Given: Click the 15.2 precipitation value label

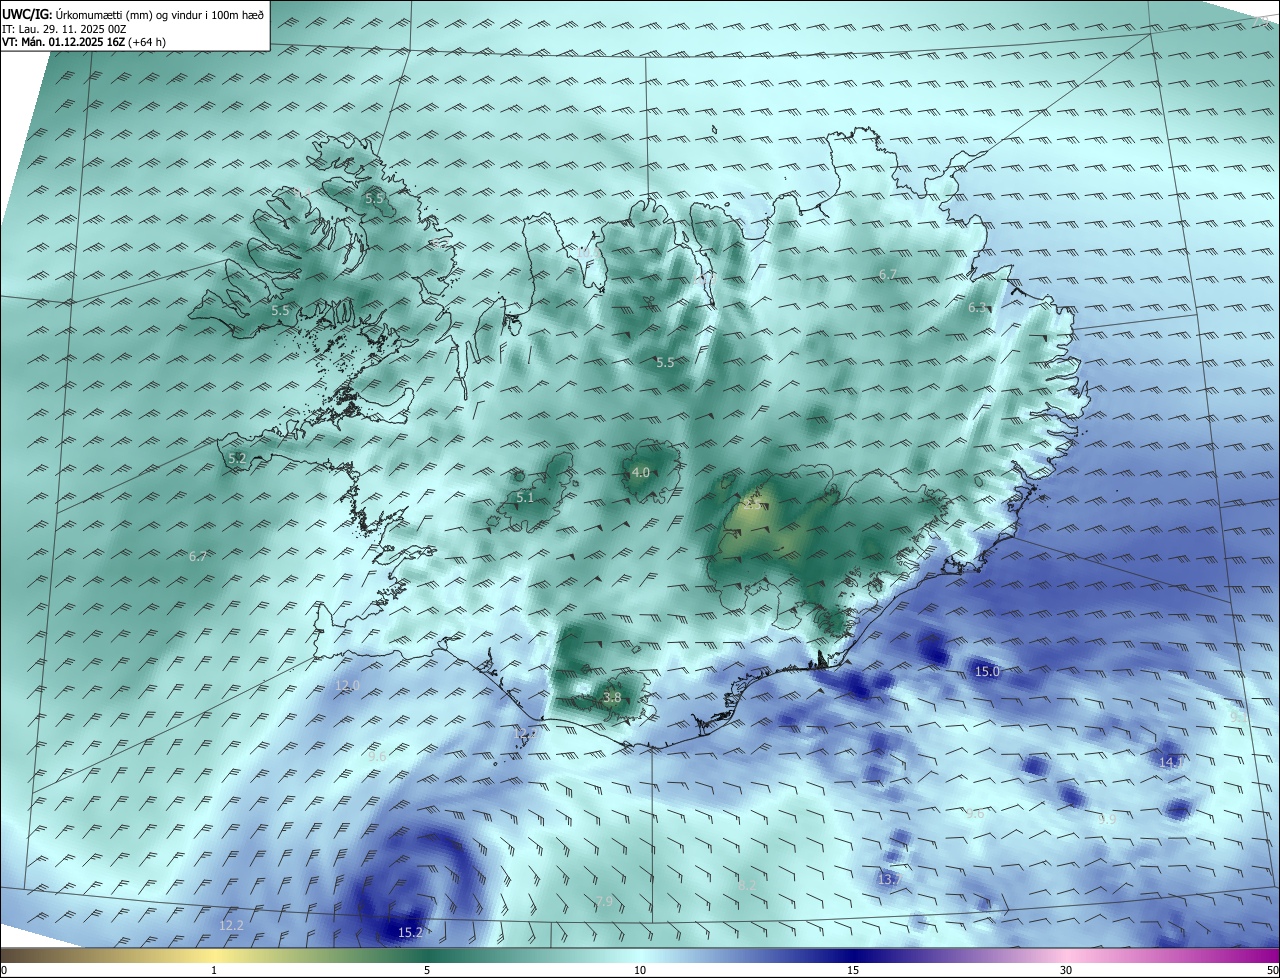Looking at the screenshot, I should pyautogui.click(x=411, y=933).
